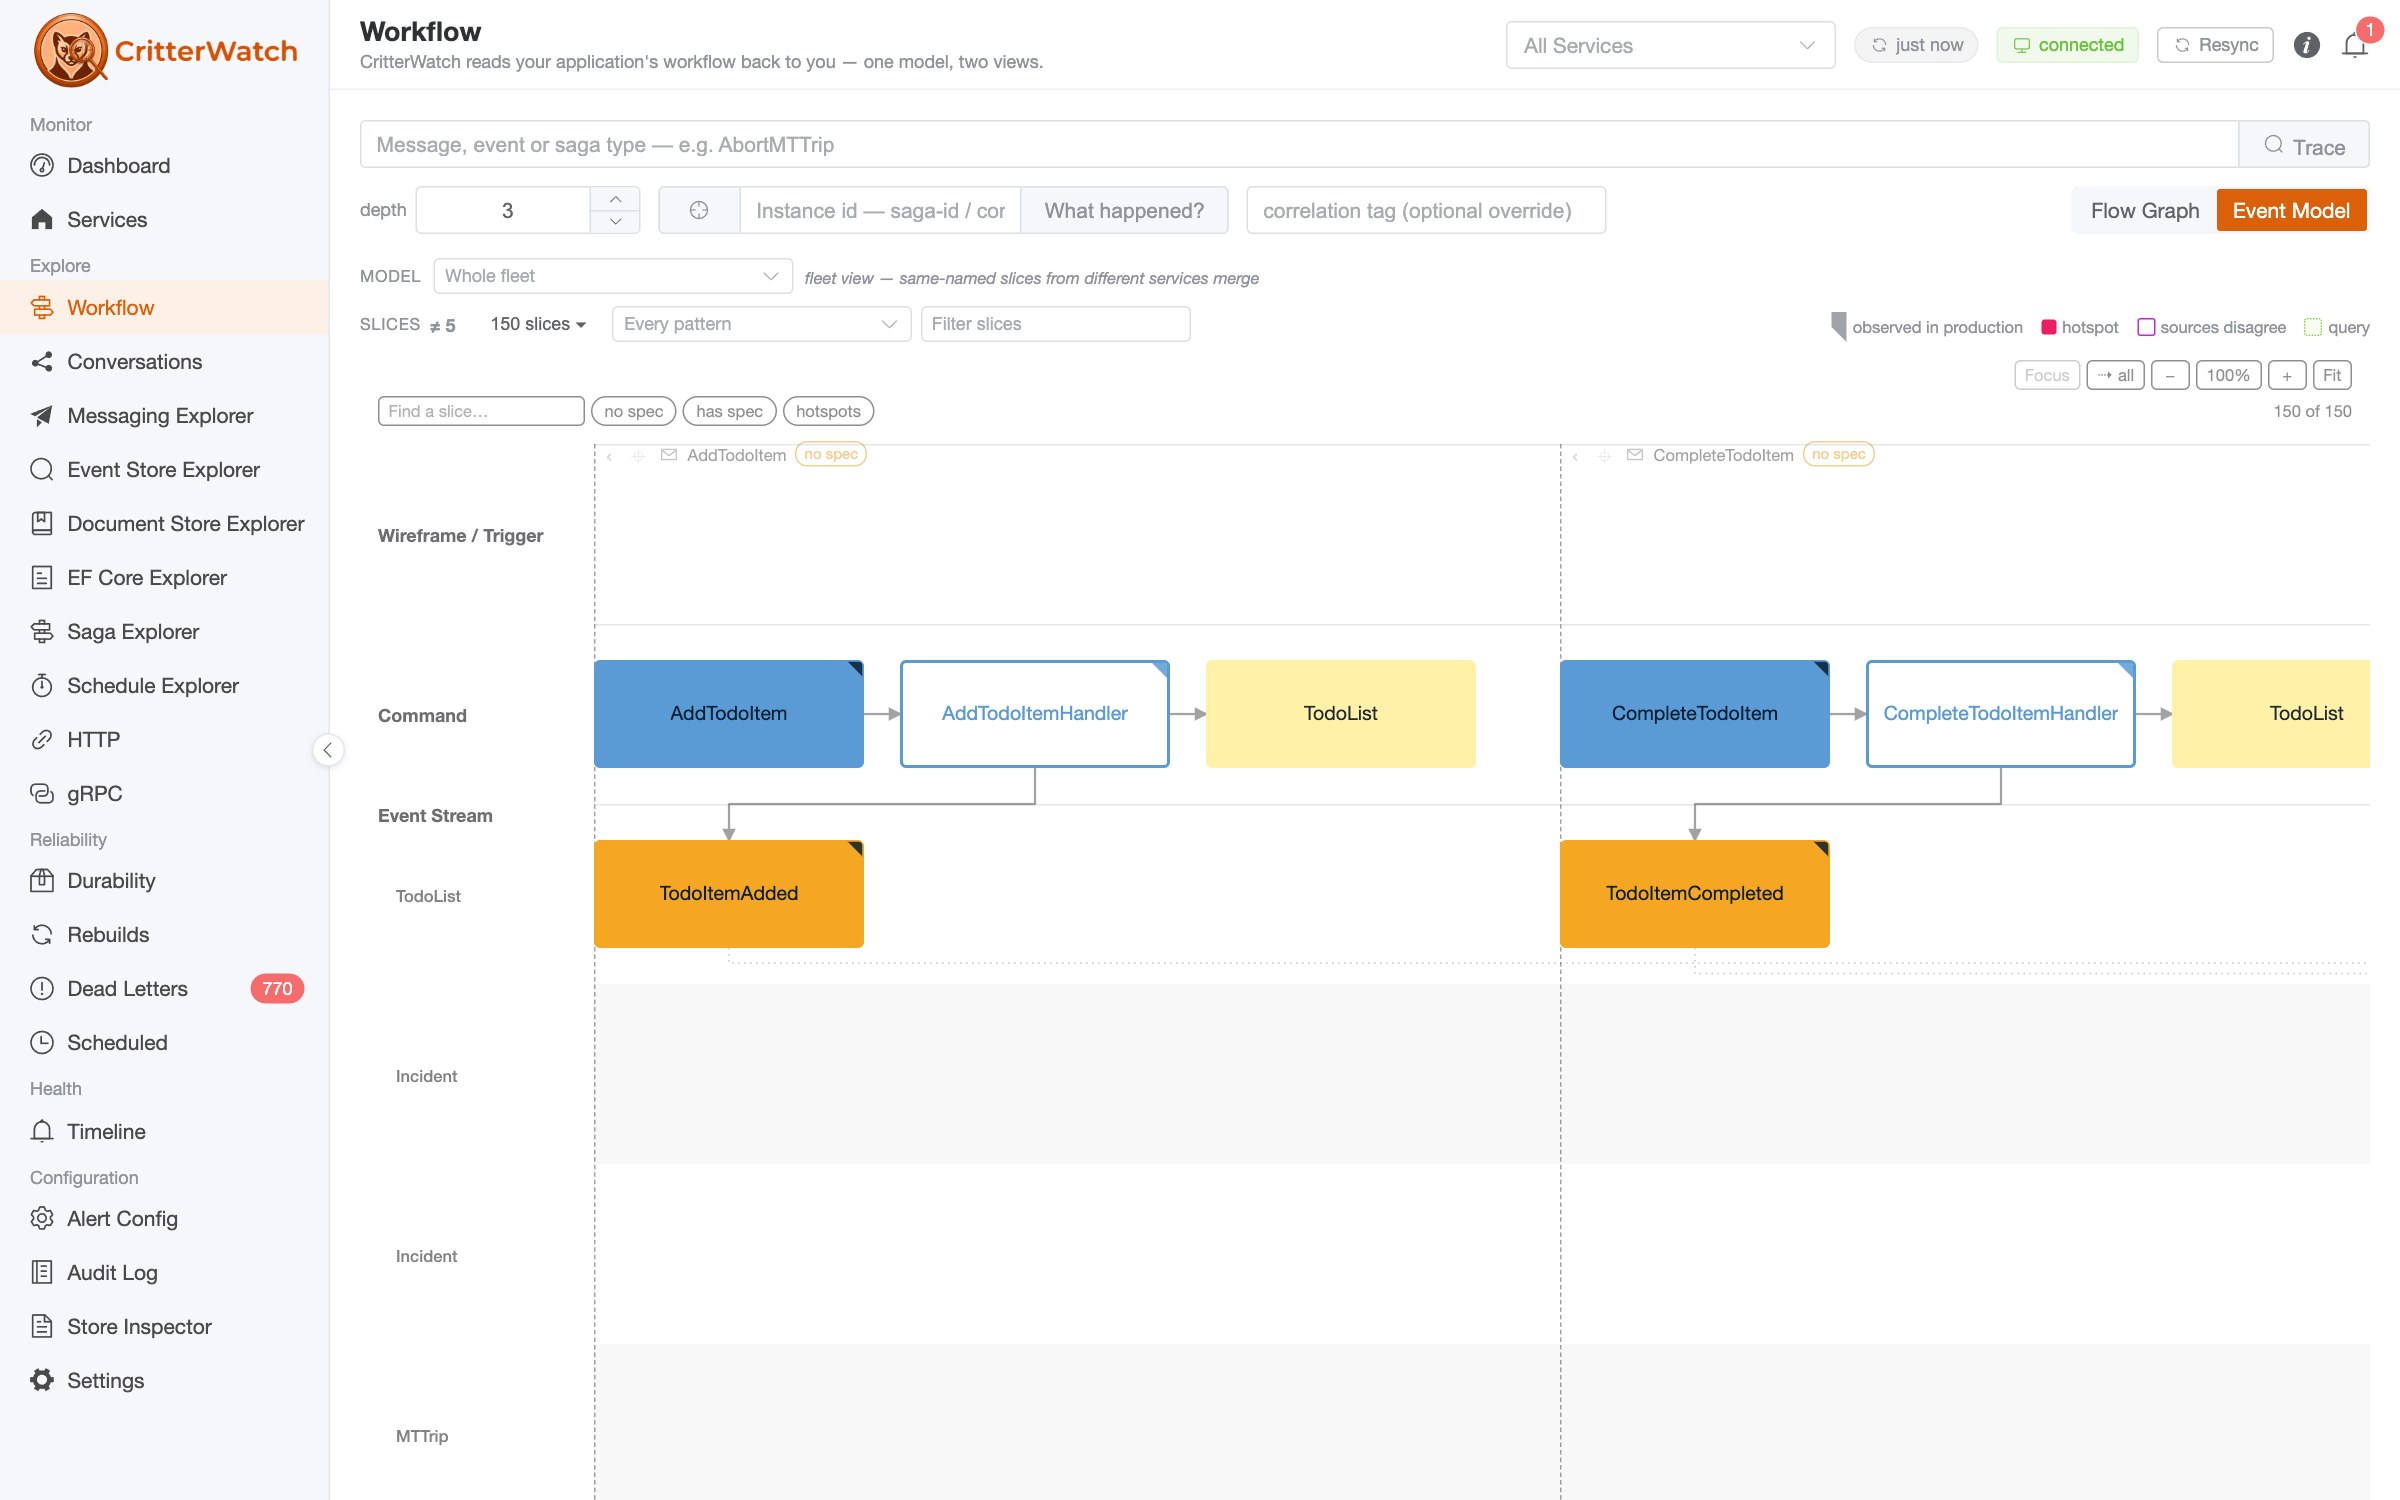Toggle the 'no spec' filter chip
2400x1500 pixels.
tap(634, 411)
